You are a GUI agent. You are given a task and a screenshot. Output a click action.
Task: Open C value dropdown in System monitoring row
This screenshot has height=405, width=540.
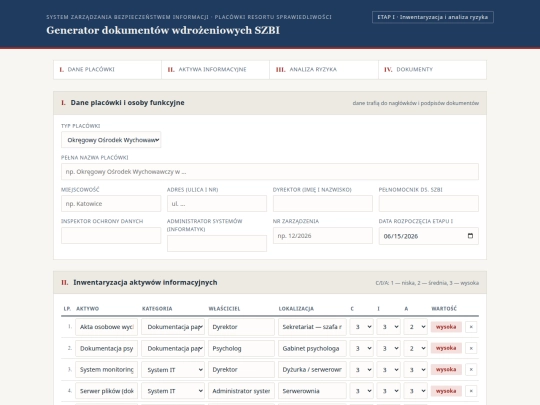(x=362, y=370)
